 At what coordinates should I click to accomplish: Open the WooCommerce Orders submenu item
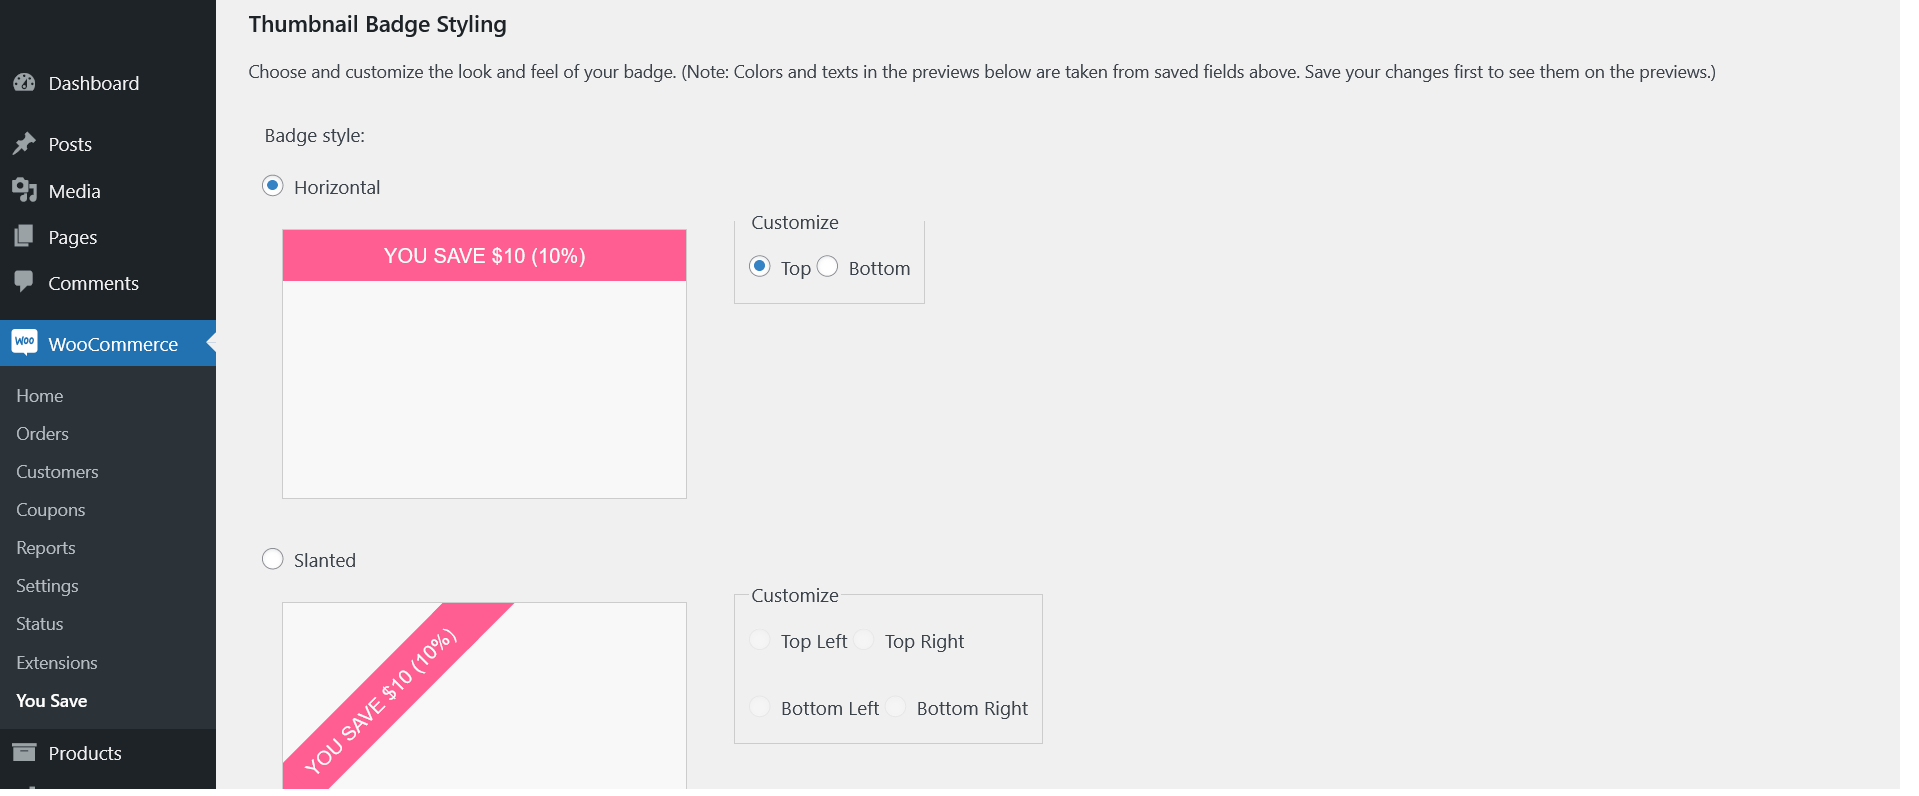[42, 434]
